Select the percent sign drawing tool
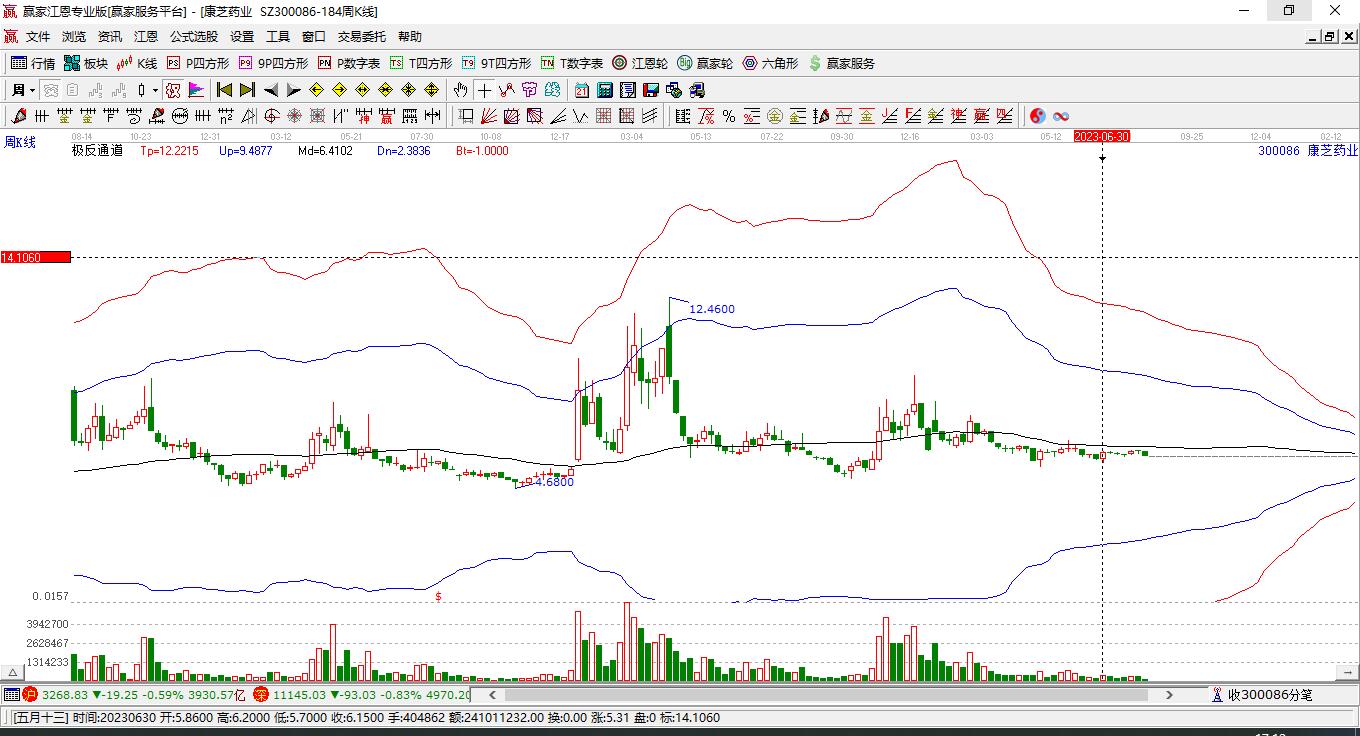The height and width of the screenshot is (736, 1360). click(x=729, y=116)
